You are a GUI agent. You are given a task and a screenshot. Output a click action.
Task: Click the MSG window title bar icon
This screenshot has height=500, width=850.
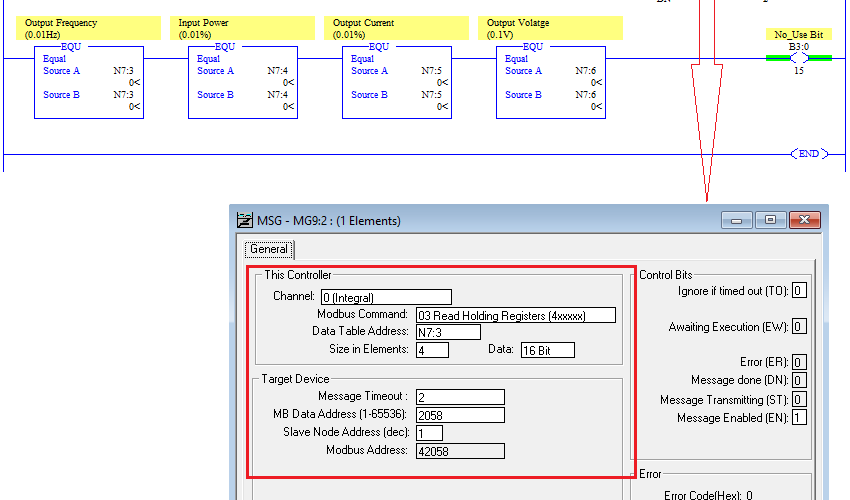pos(244,220)
